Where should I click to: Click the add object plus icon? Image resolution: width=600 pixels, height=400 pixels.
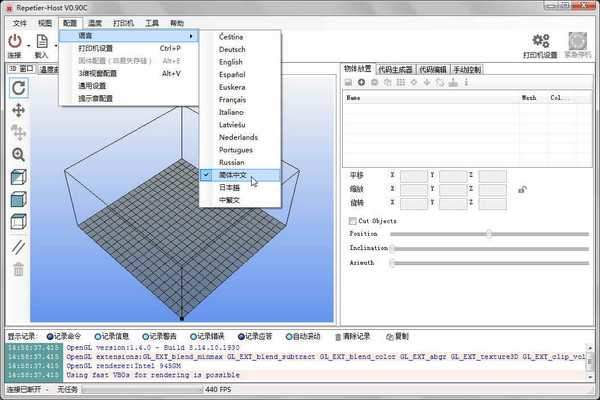tap(361, 82)
